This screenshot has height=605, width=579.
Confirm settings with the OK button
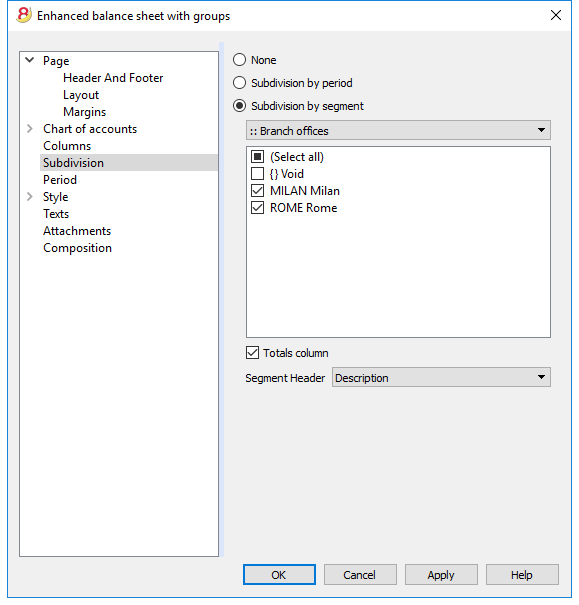click(279, 575)
